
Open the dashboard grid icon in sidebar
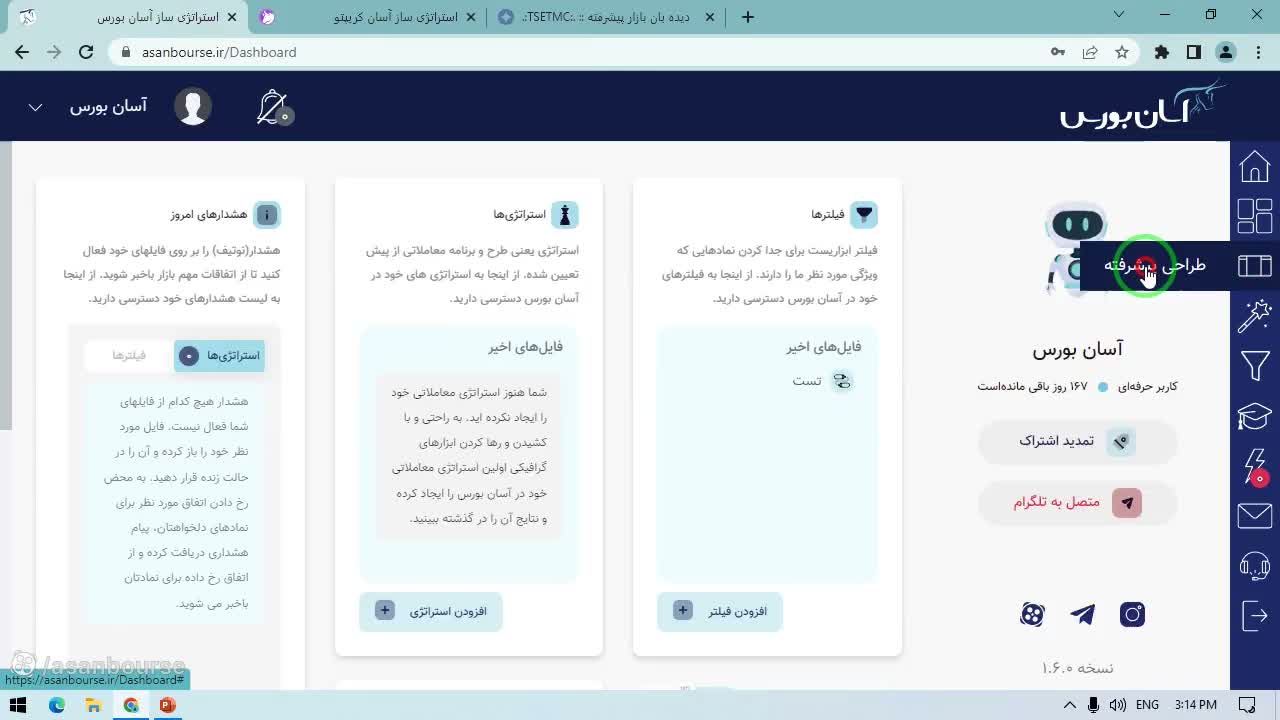[1254, 216]
